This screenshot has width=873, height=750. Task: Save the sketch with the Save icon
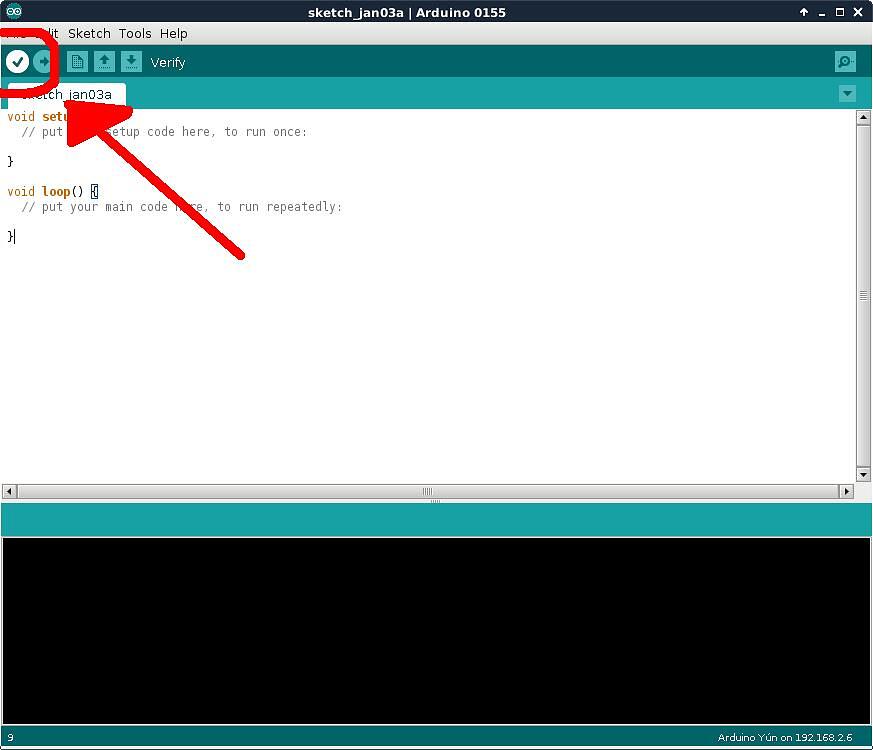pos(131,61)
